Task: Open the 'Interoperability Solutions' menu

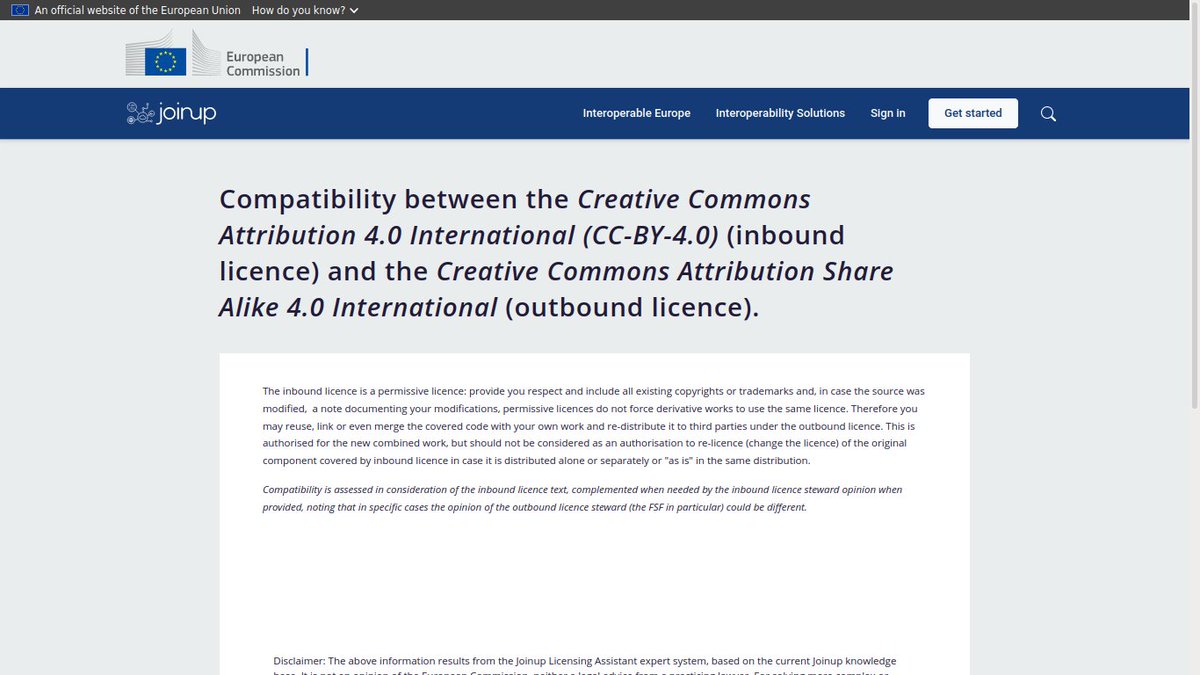Action: coord(780,113)
